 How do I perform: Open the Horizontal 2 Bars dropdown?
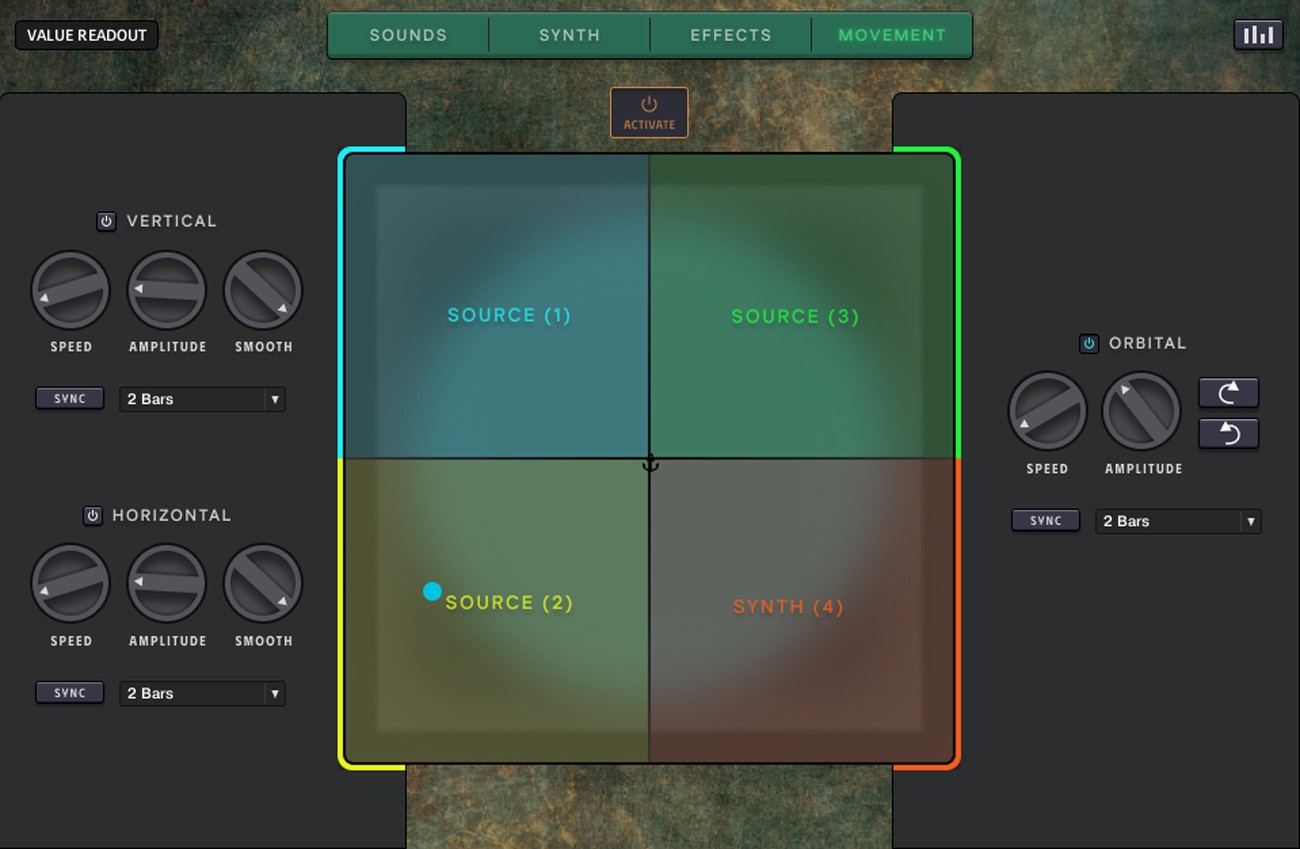202,693
